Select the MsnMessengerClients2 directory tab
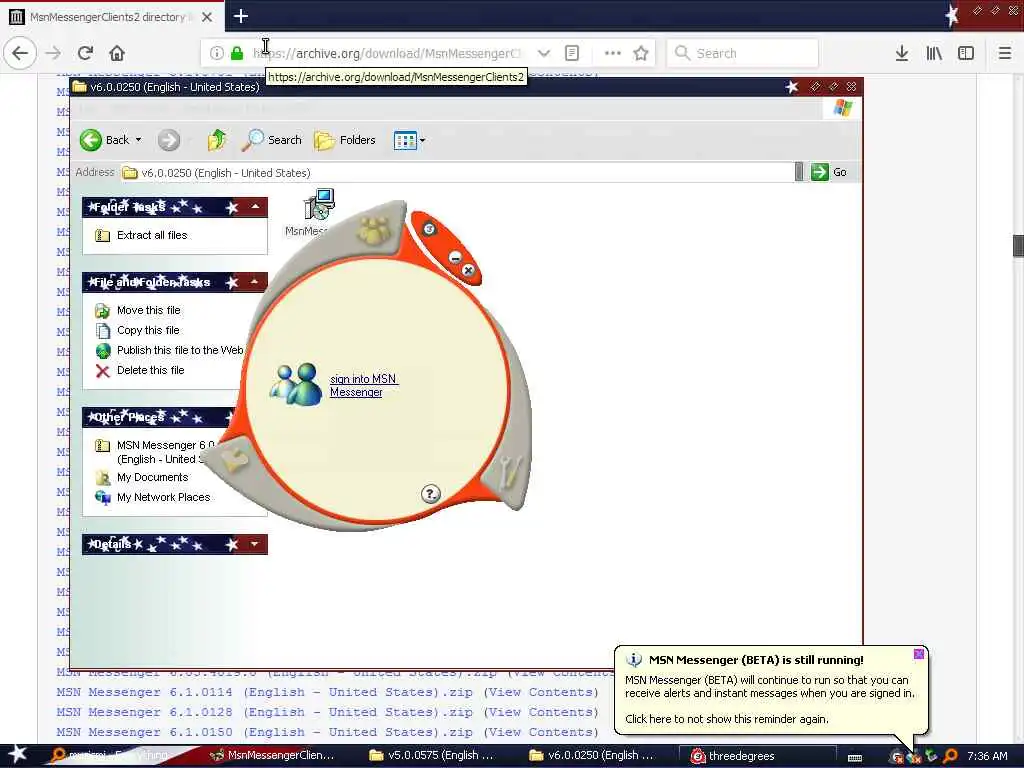 tap(108, 17)
